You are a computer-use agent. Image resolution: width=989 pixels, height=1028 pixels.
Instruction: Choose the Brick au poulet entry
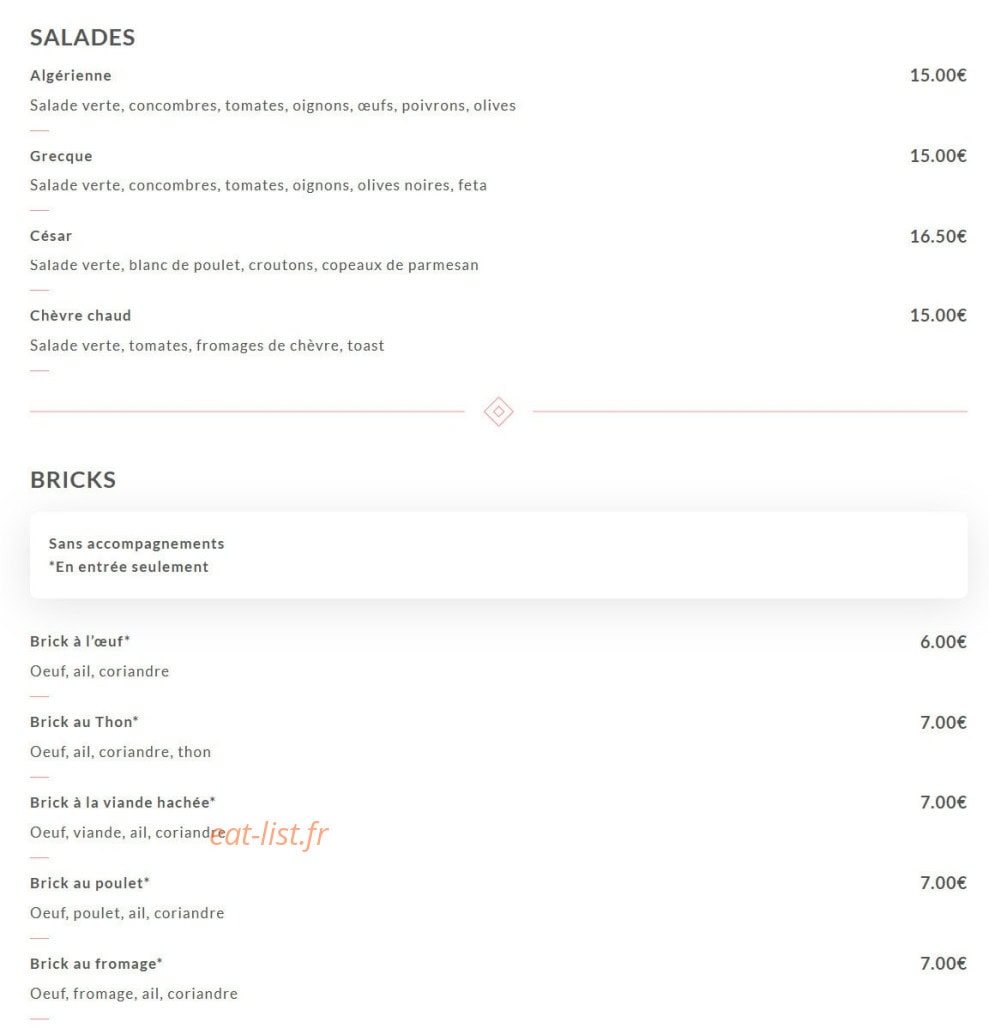pyautogui.click(x=90, y=883)
